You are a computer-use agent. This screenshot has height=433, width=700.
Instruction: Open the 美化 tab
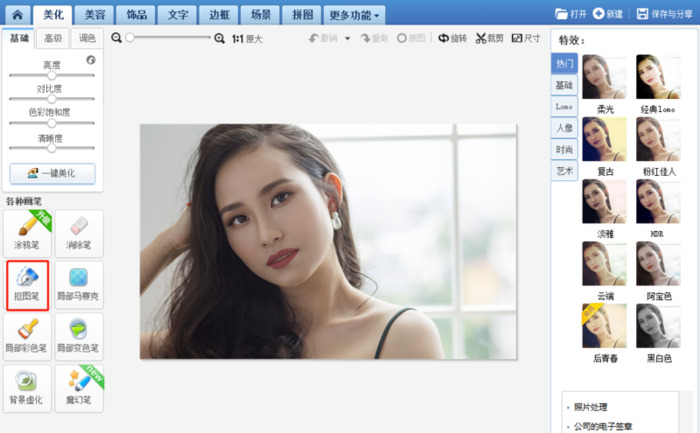(54, 15)
